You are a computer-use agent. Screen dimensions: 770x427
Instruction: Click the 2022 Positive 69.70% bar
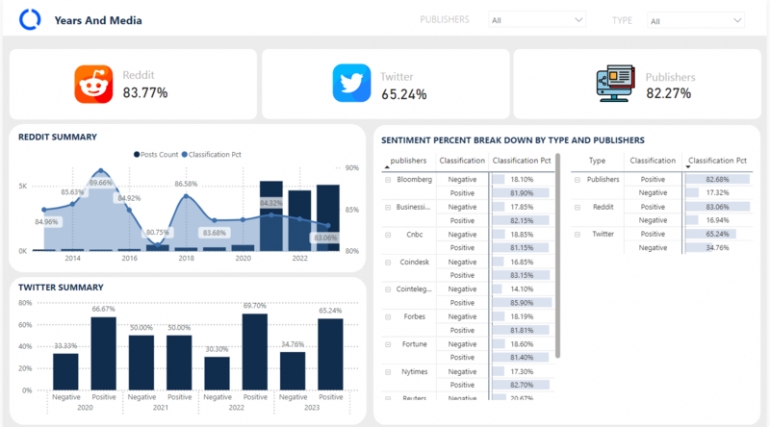[x=255, y=352]
